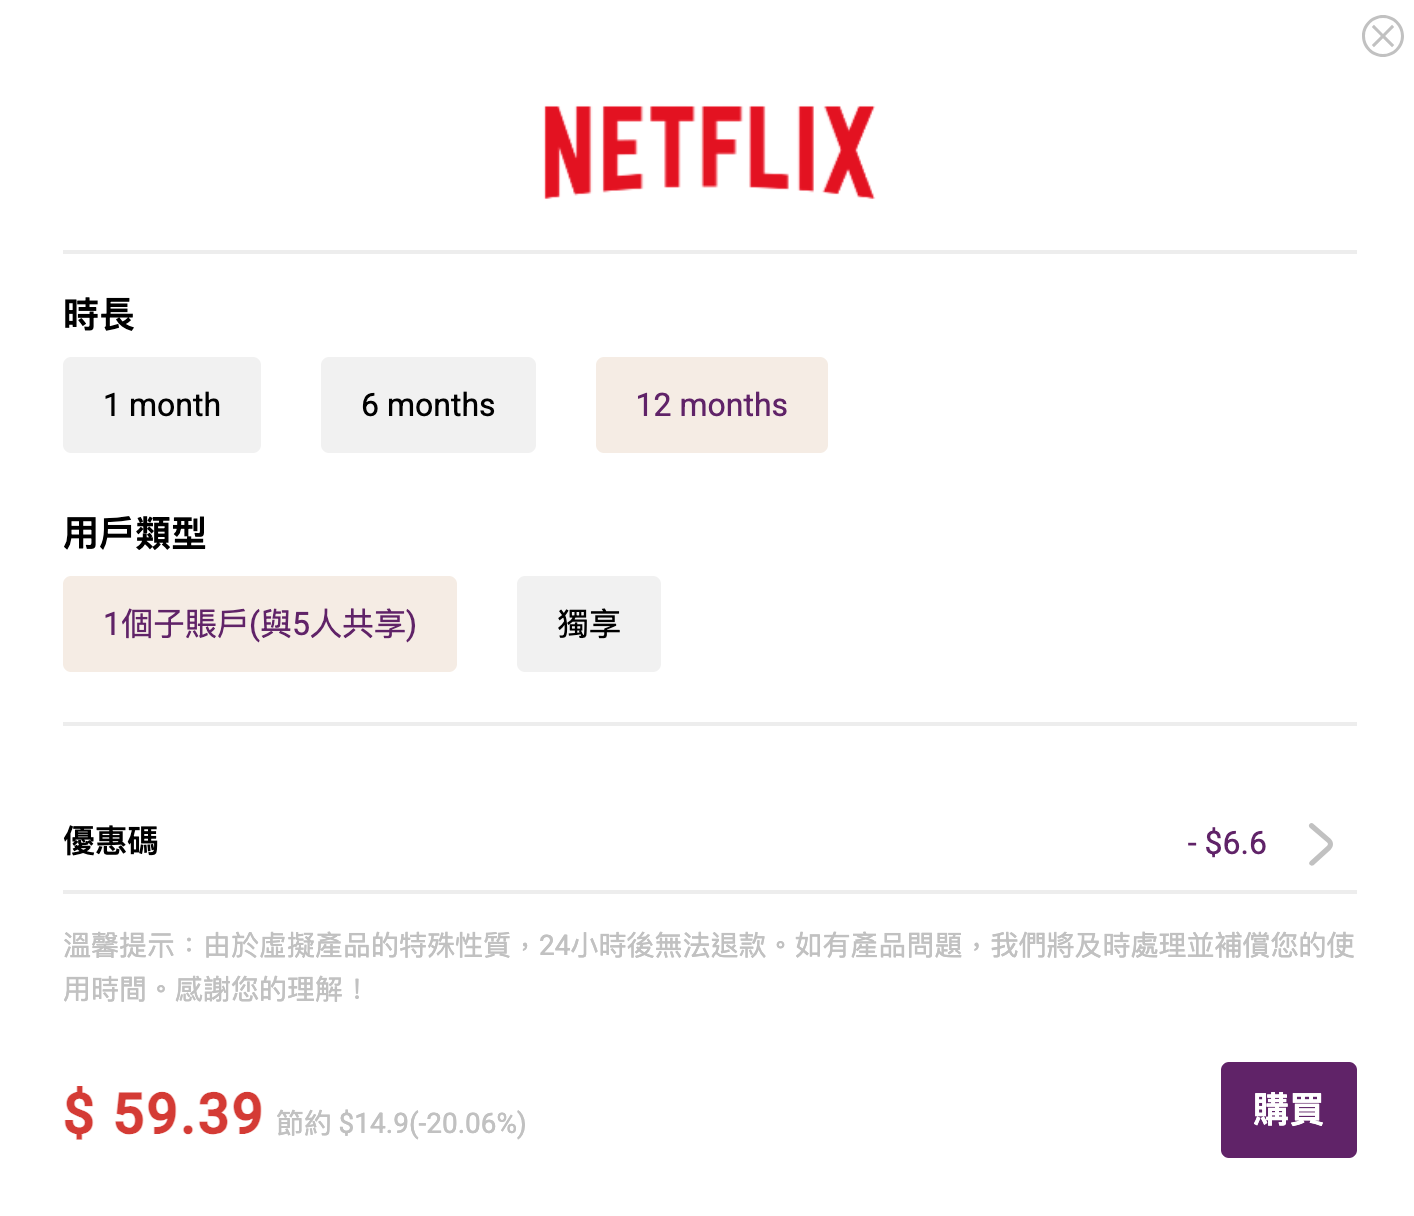Screen dimensions: 1414x1216
Task: Pick the 12 months duration option
Action: [x=712, y=405]
